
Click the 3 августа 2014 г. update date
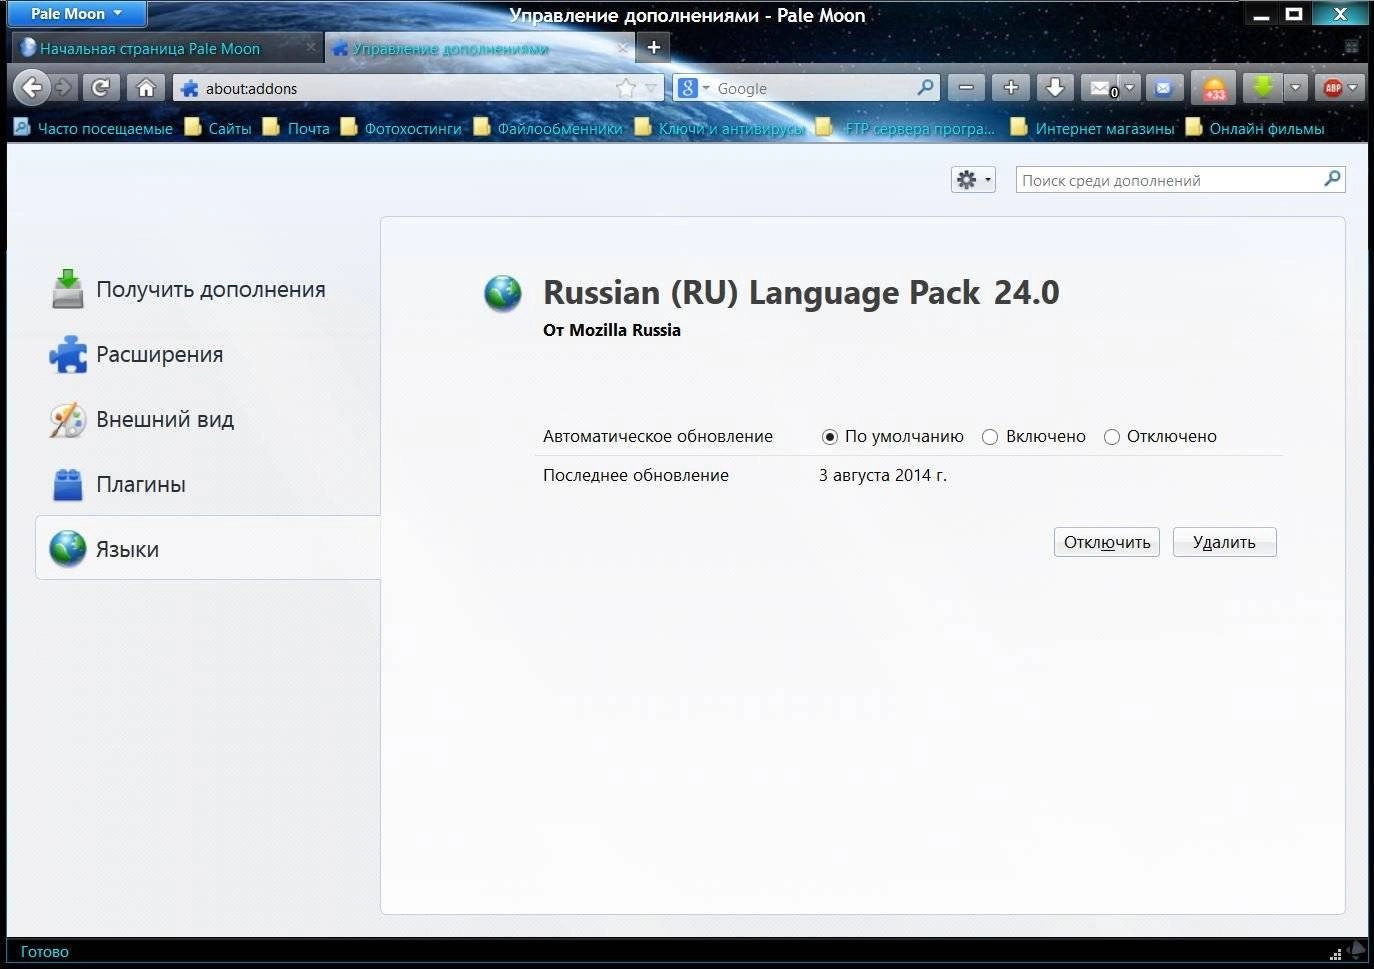883,476
